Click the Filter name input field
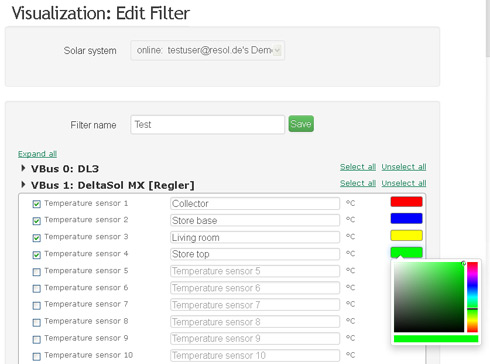The width and height of the screenshot is (490, 364). [207, 125]
